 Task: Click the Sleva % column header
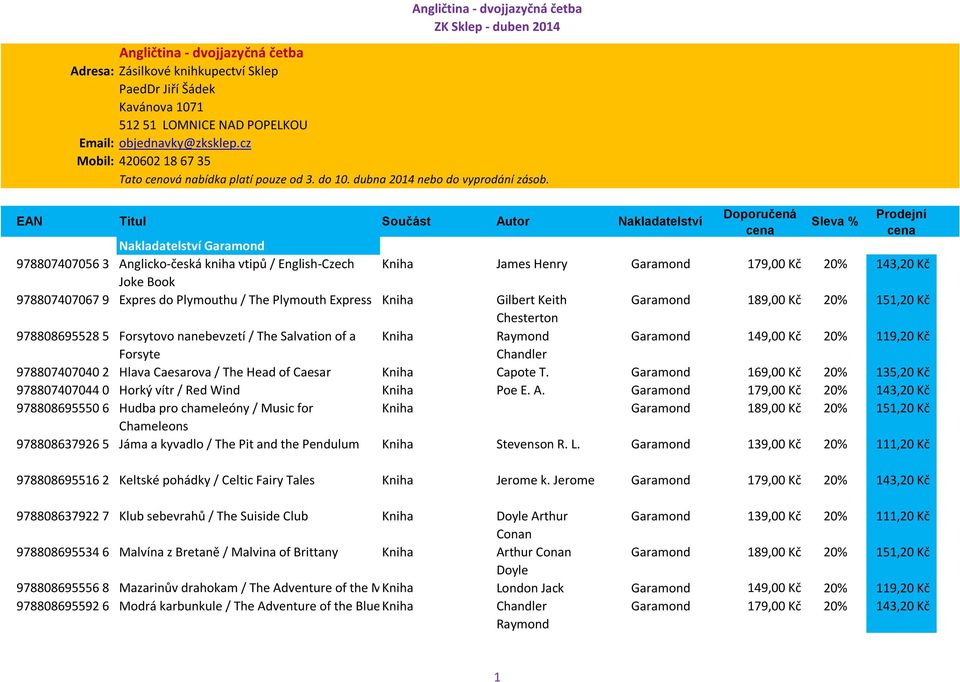click(x=834, y=221)
